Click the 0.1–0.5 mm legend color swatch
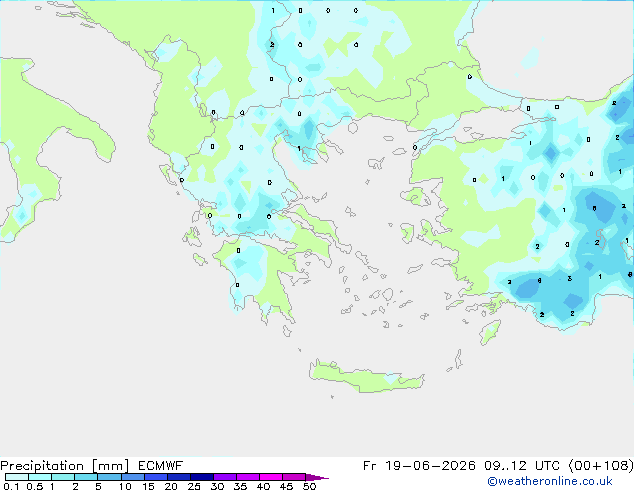Viewport: 634px width, 490px height. pos(17,477)
